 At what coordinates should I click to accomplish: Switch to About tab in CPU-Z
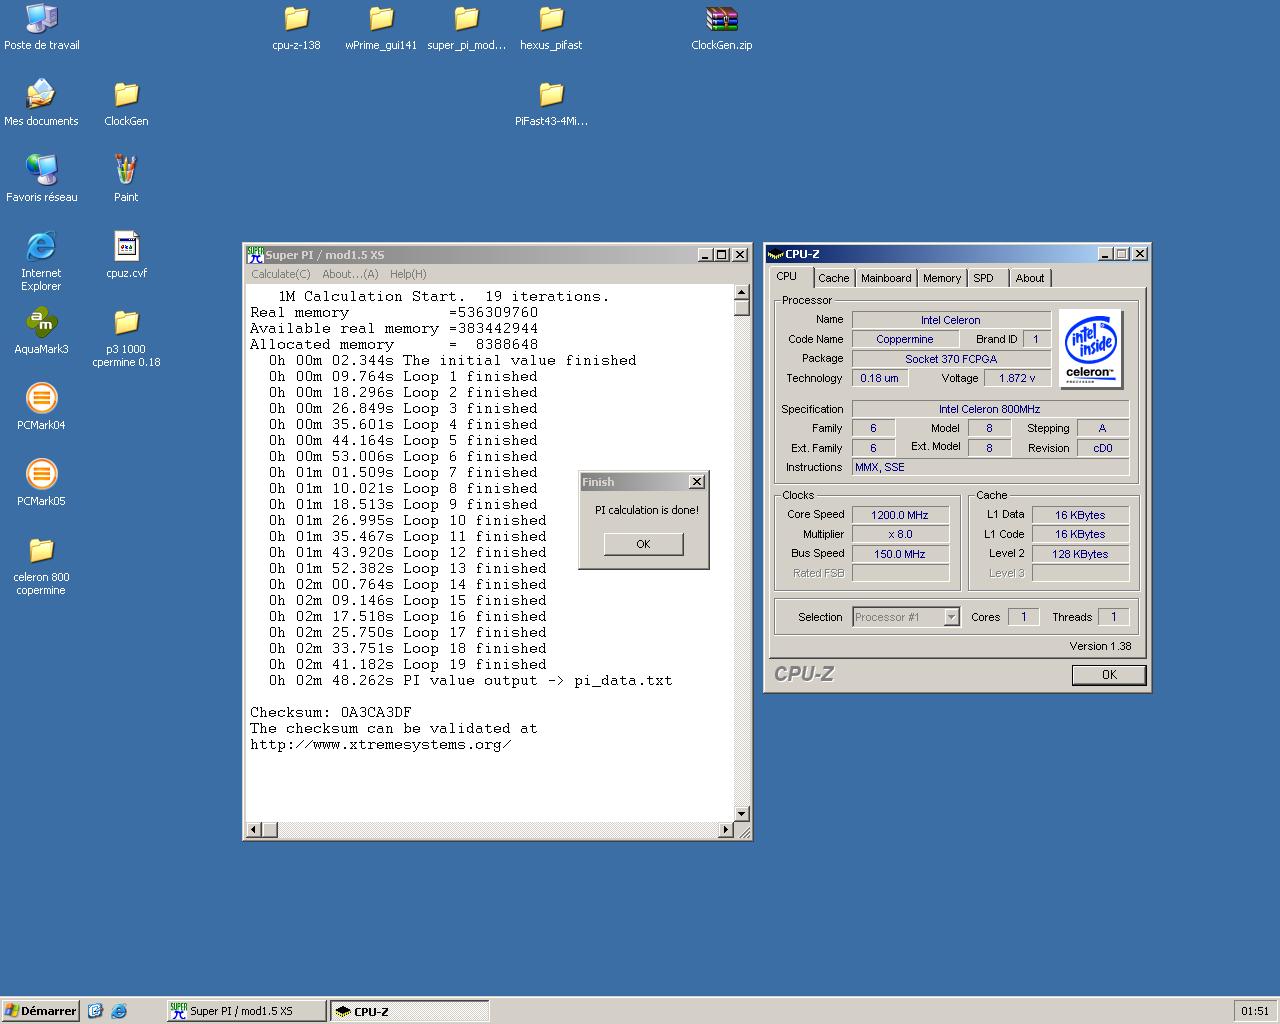1030,279
